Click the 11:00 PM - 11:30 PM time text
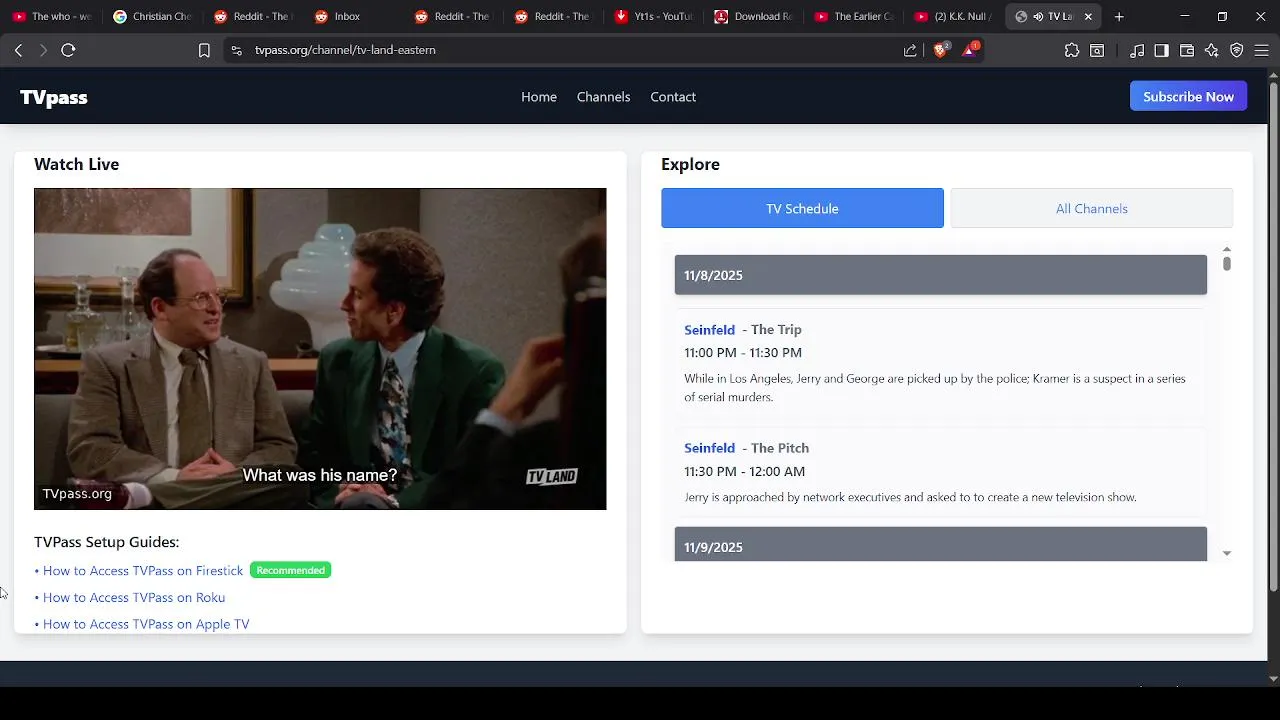Screen dimensions: 1280x720 (743, 353)
